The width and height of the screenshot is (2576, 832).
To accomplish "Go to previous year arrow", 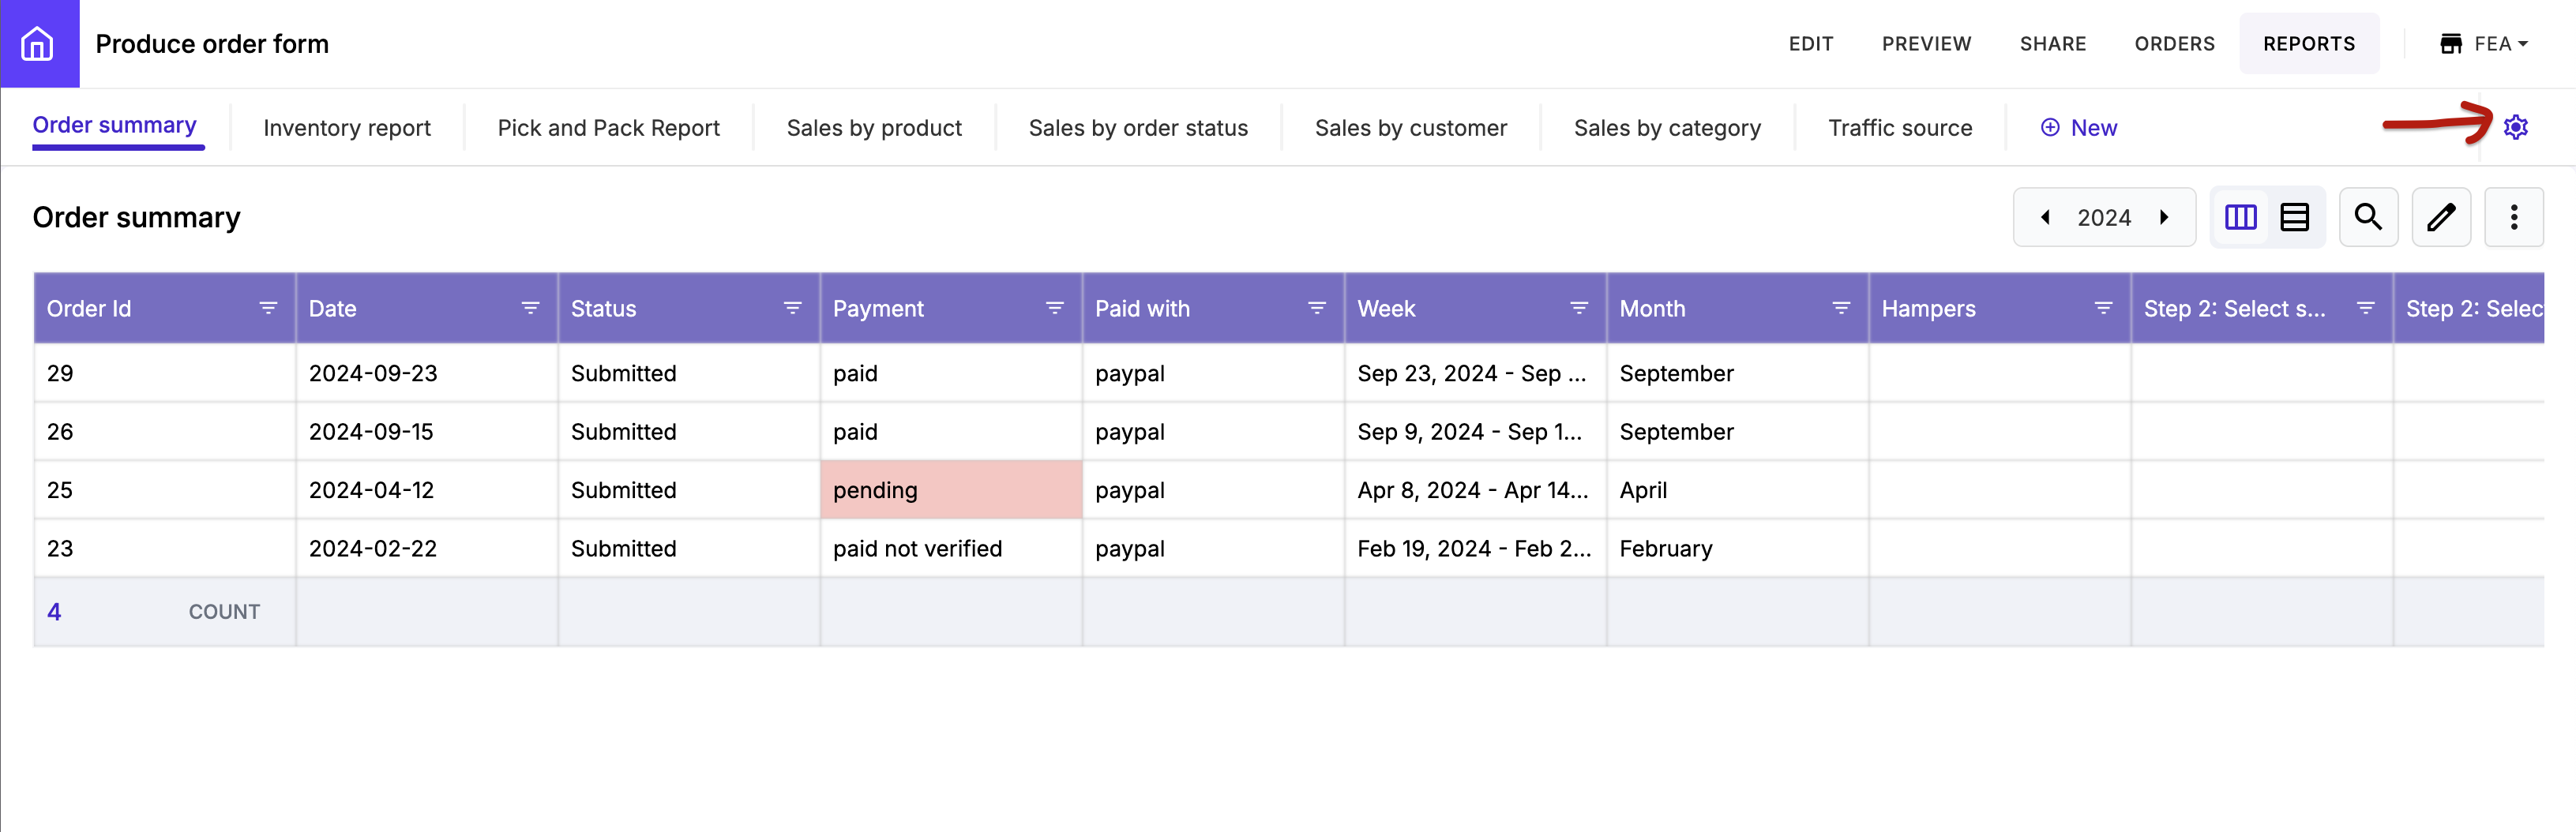I will [x=2045, y=217].
